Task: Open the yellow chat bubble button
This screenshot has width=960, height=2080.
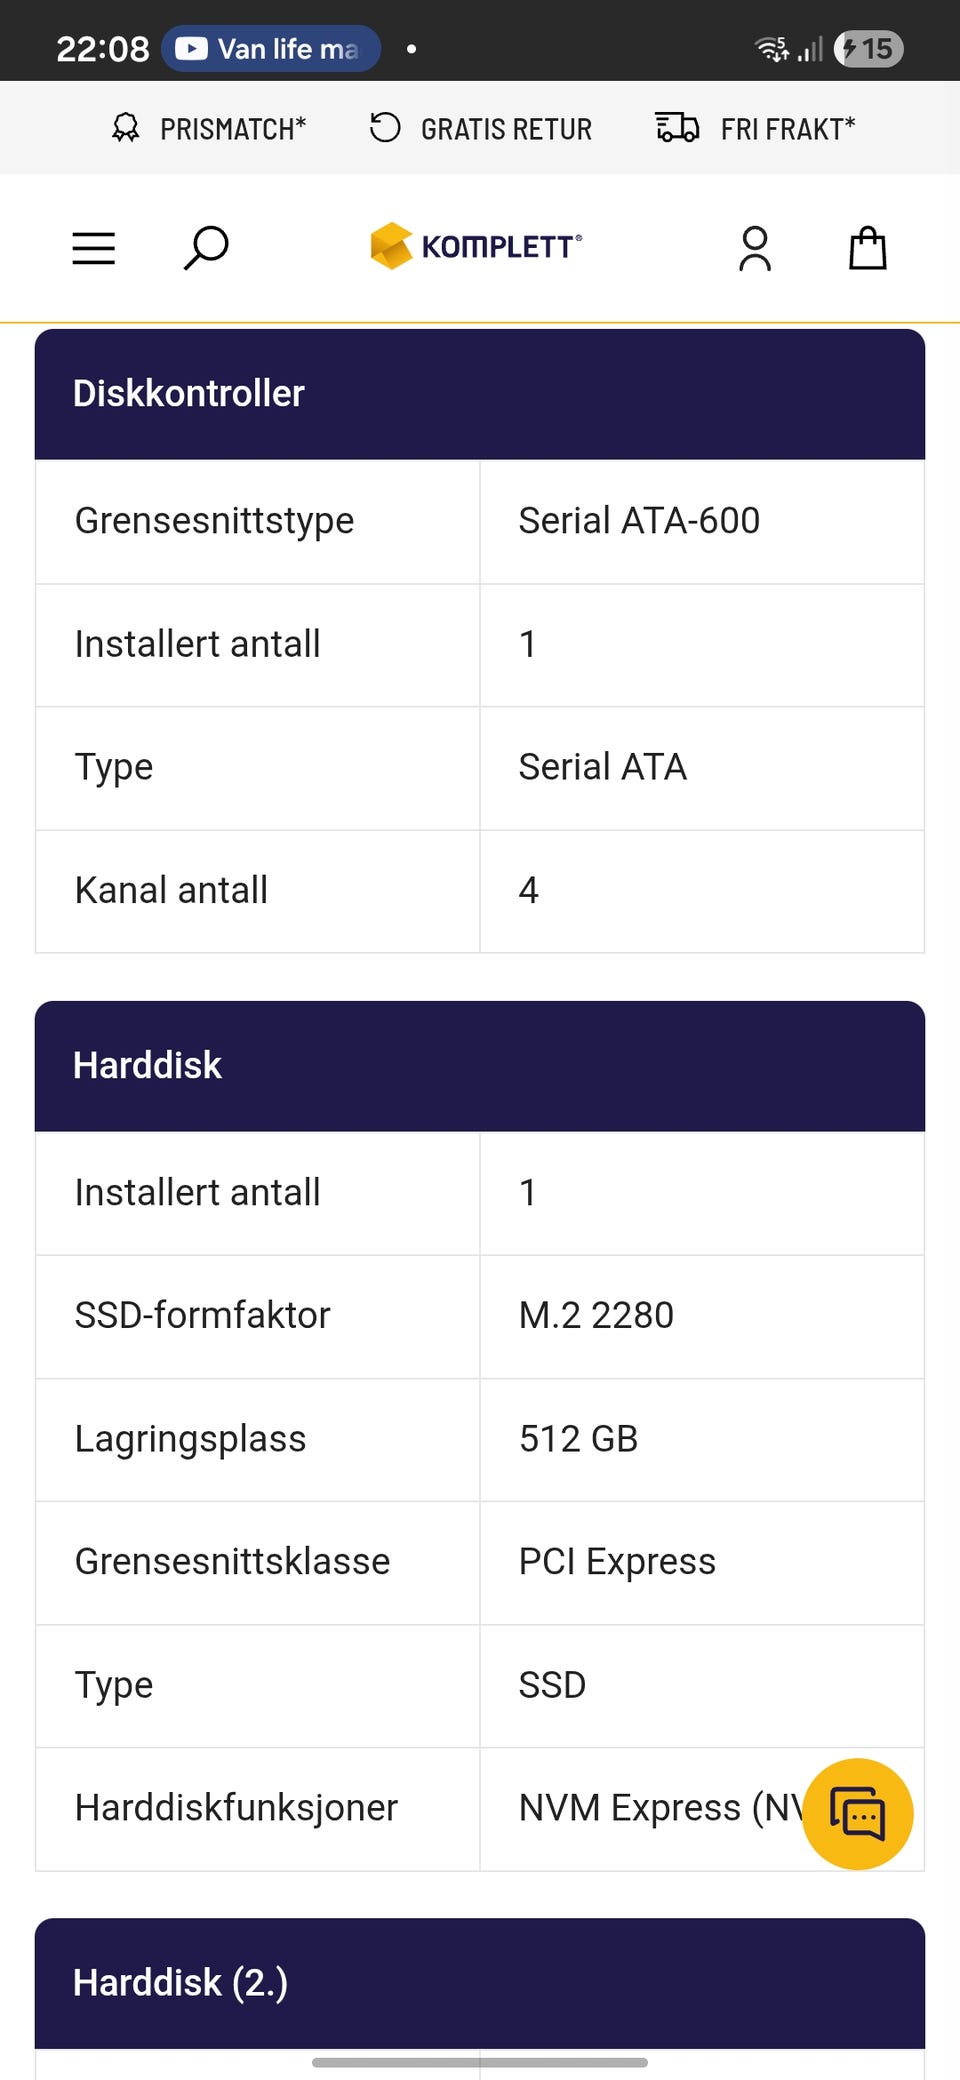Action: coord(857,1814)
